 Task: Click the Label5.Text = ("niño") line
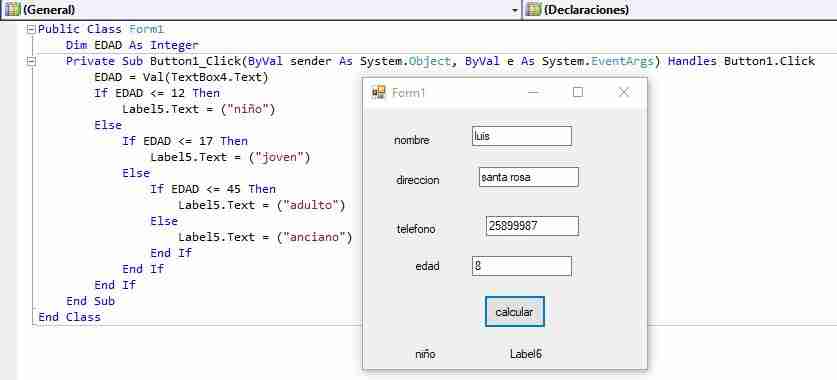199,109
